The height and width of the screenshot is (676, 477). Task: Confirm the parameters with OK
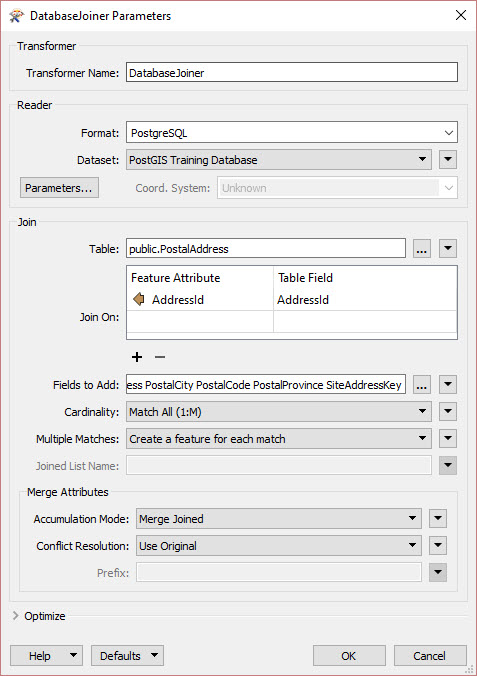pos(349,656)
